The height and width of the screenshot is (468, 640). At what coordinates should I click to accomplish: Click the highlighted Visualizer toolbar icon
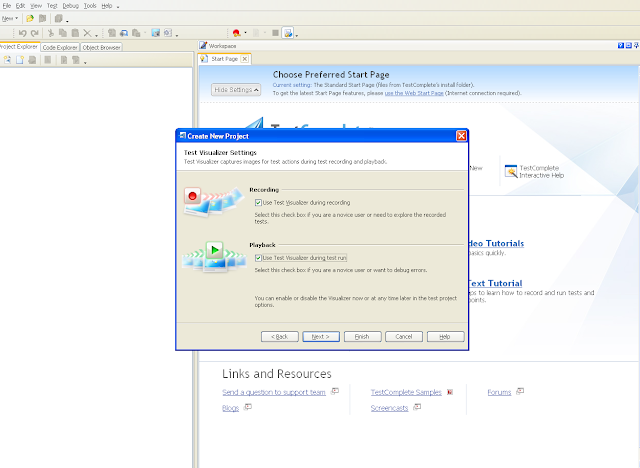[288, 33]
